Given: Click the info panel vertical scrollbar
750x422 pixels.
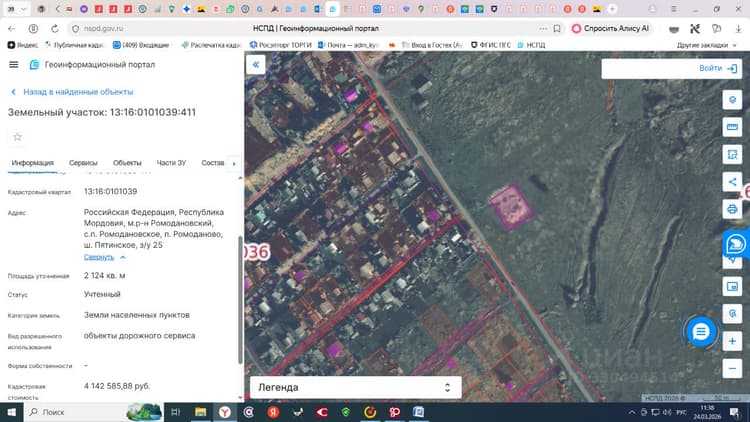Looking at the screenshot, I should [240, 299].
